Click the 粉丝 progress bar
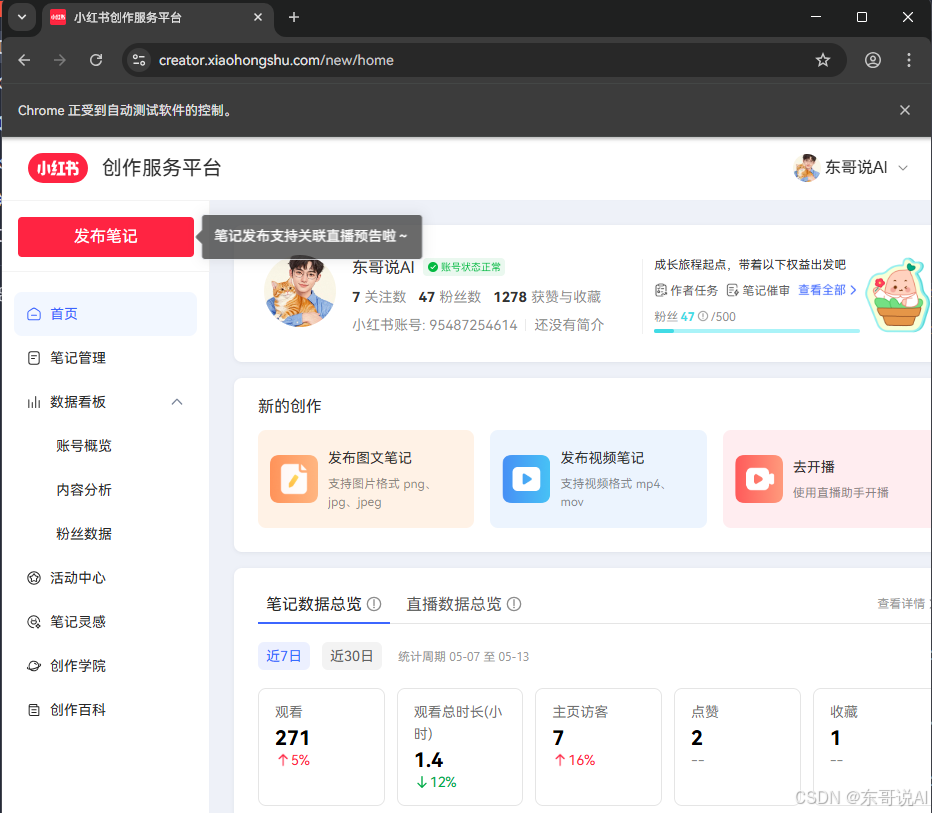Image resolution: width=932 pixels, height=813 pixels. coord(757,331)
